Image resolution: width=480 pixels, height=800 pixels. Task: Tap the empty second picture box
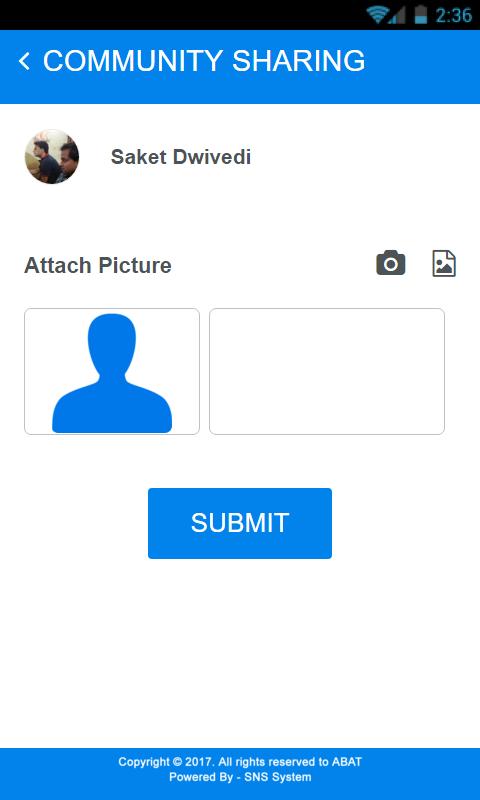tap(327, 371)
